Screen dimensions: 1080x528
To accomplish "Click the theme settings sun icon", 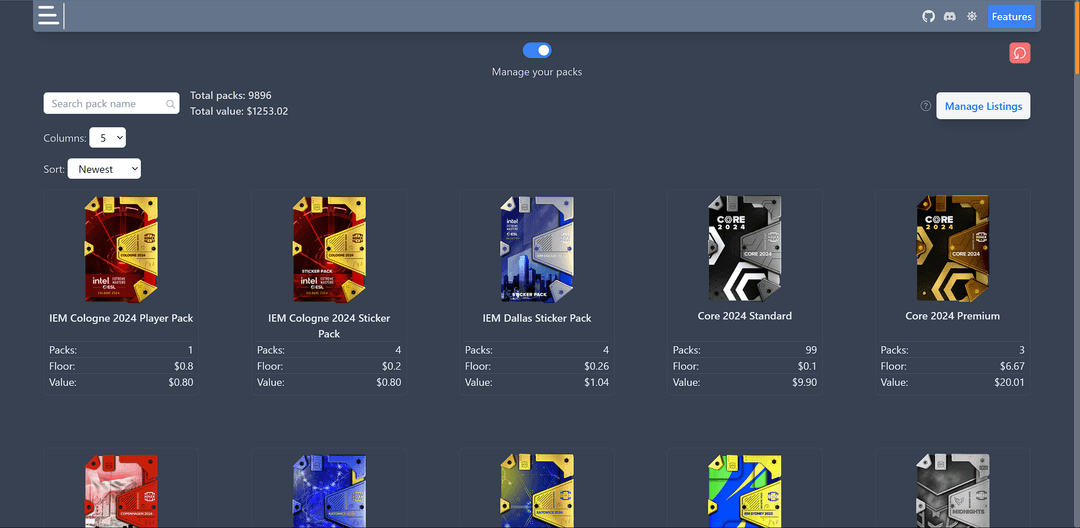I will (x=971, y=17).
